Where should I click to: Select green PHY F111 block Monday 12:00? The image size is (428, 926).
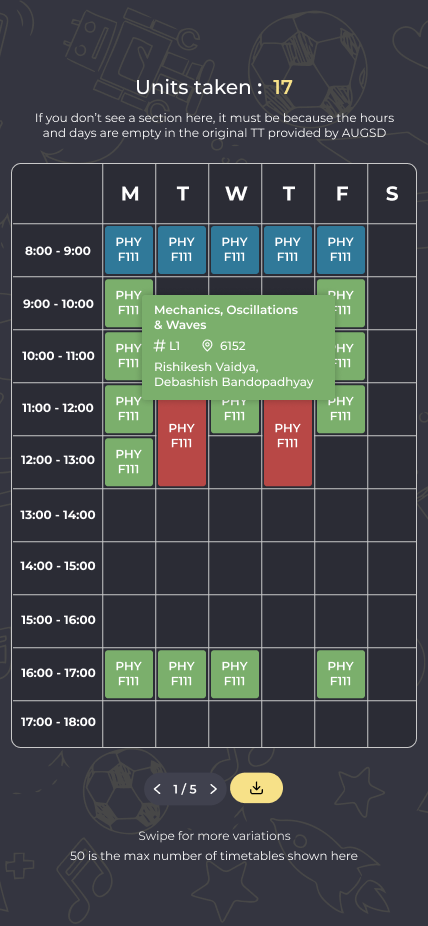pos(129,462)
